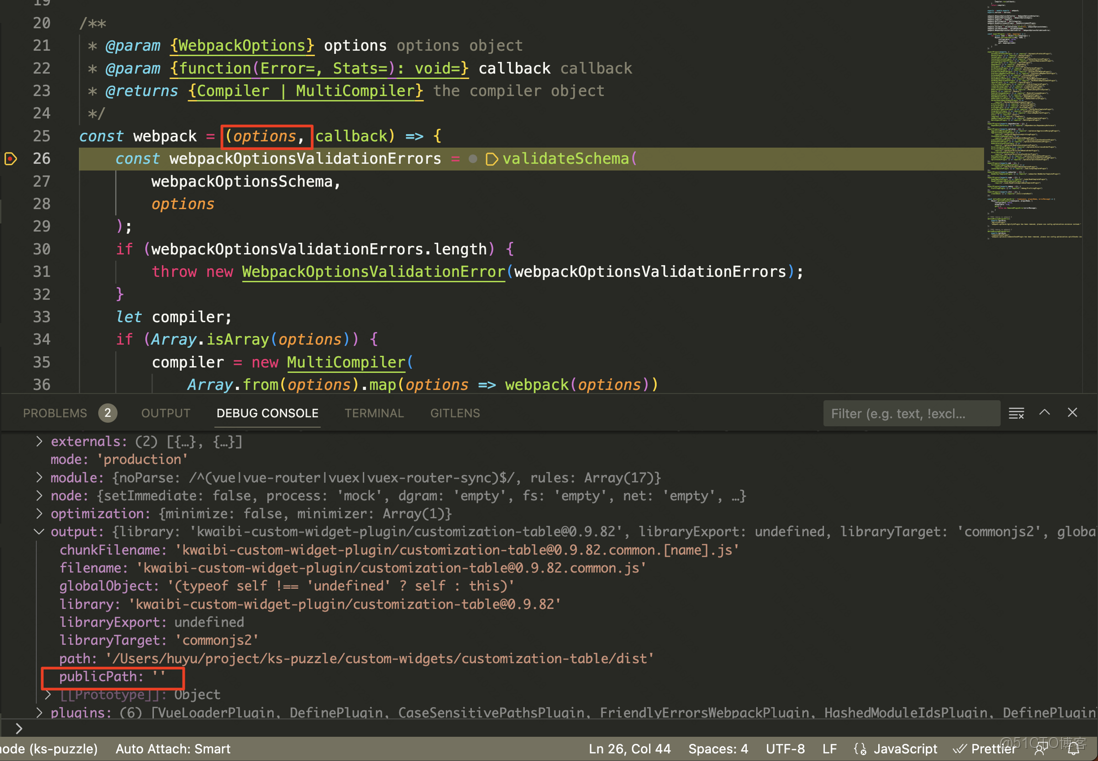
Task: Click the path: '/Users/huyu/project…' row
Action: pyautogui.click(x=356, y=659)
